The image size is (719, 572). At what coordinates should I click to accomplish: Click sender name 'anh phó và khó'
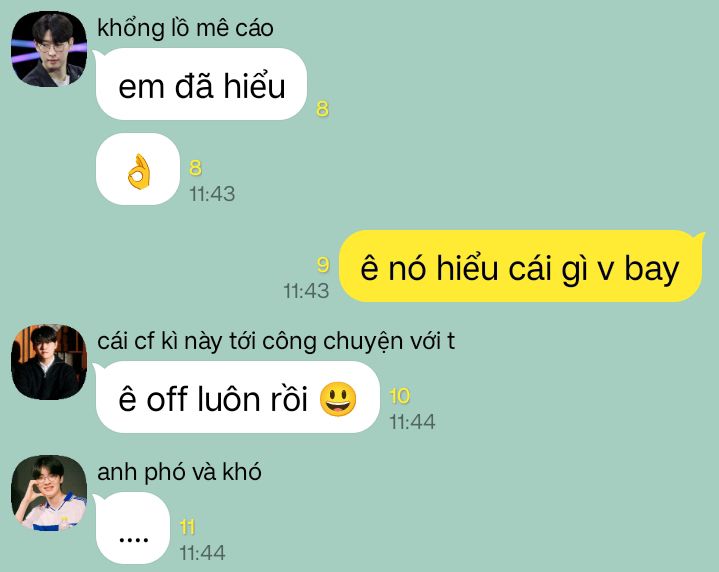click(x=179, y=472)
